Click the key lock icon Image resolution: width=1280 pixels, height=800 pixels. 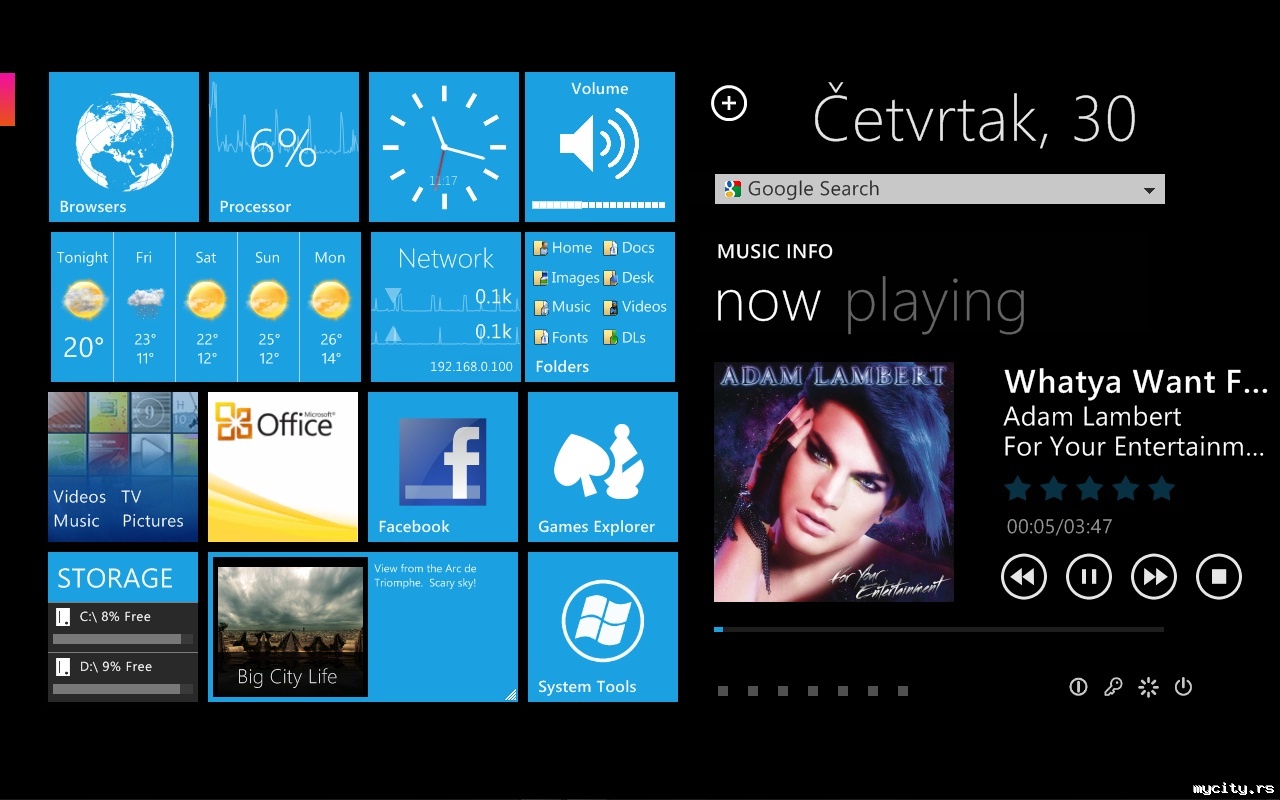tap(1113, 687)
